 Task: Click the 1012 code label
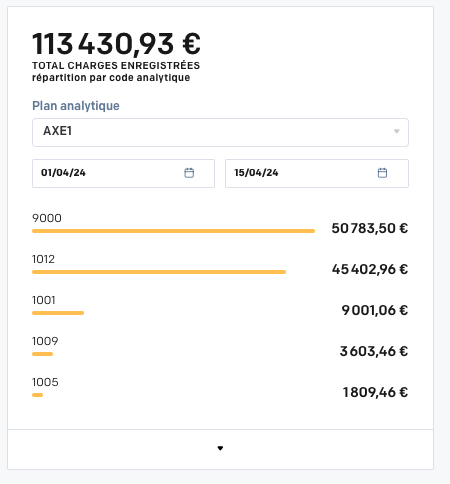43,259
